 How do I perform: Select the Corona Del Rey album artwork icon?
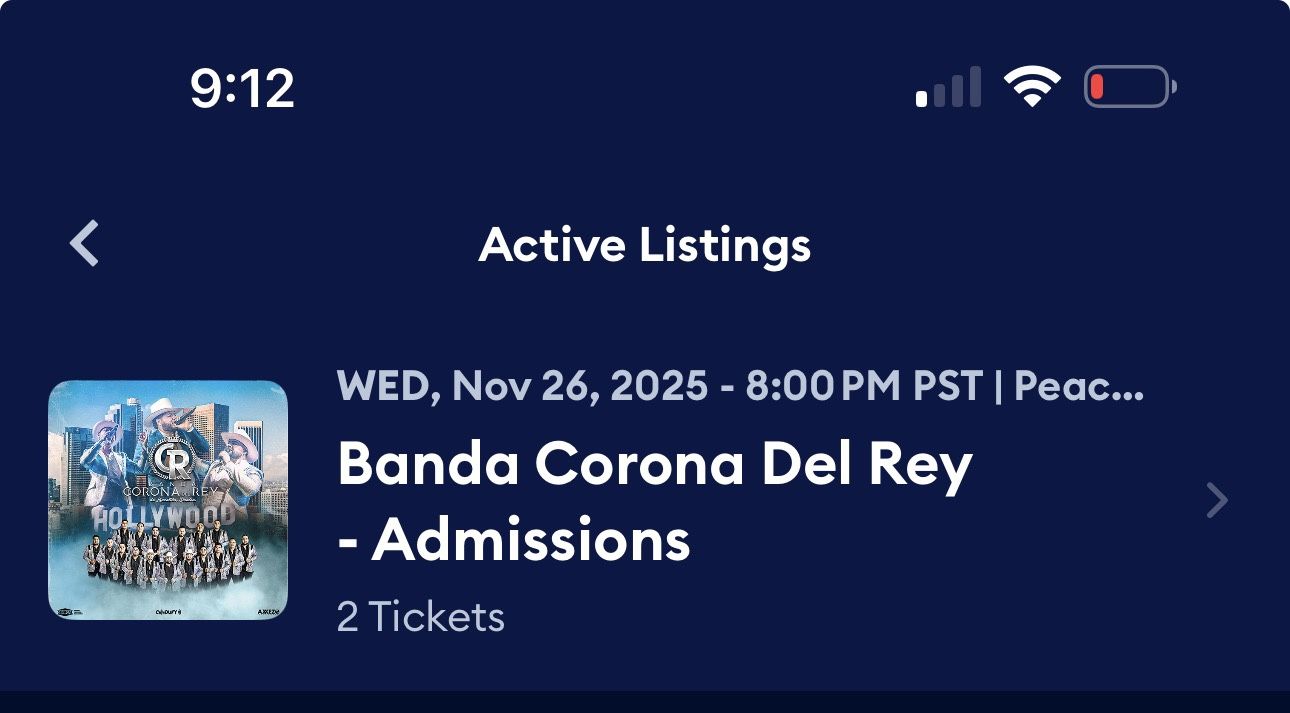[168, 498]
